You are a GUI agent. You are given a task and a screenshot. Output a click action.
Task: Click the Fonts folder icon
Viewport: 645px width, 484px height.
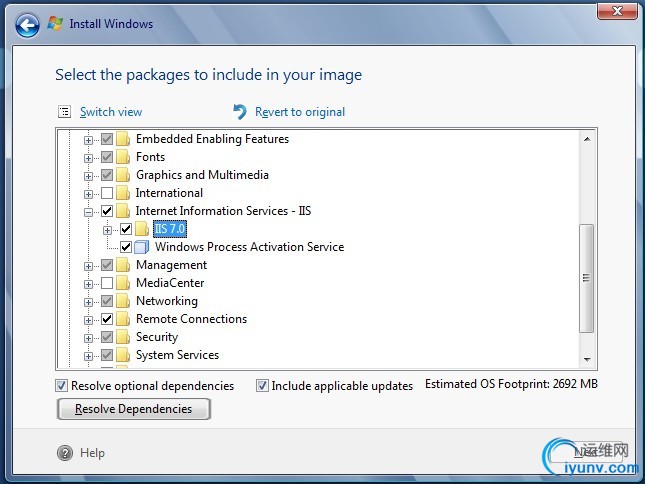124,157
